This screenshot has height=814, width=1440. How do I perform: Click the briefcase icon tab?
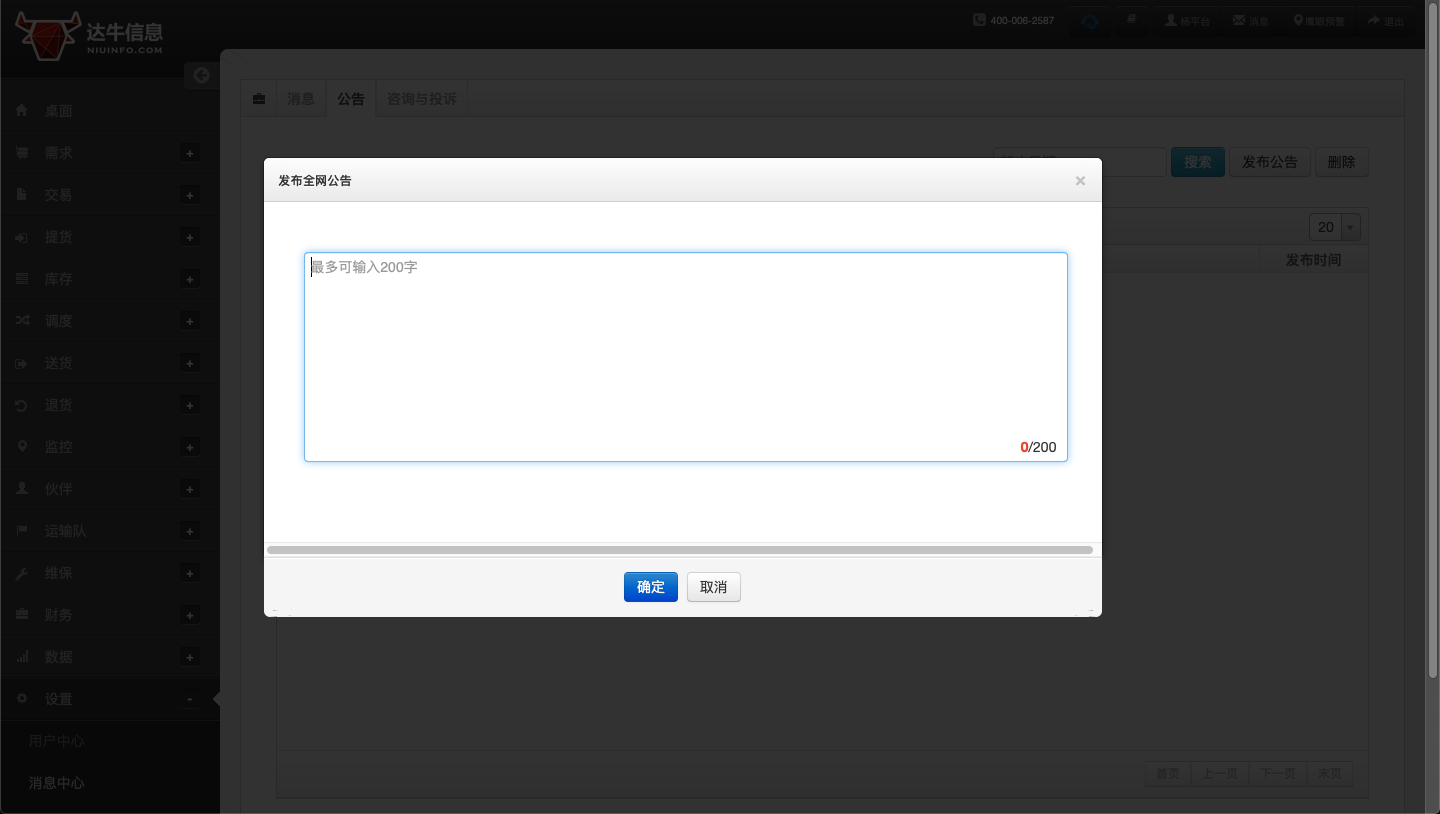[x=259, y=99]
